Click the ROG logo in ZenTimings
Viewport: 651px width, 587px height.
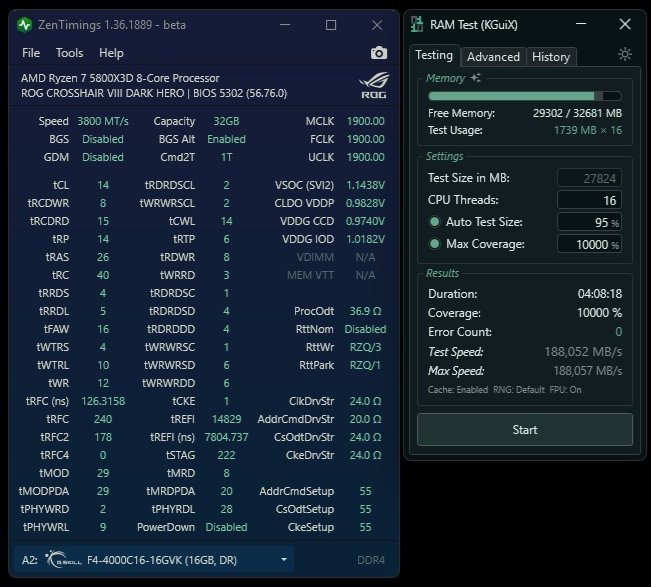point(374,86)
